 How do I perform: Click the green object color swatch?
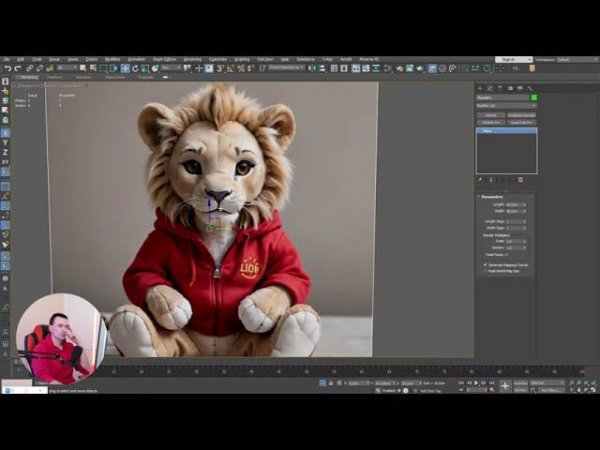click(x=534, y=98)
